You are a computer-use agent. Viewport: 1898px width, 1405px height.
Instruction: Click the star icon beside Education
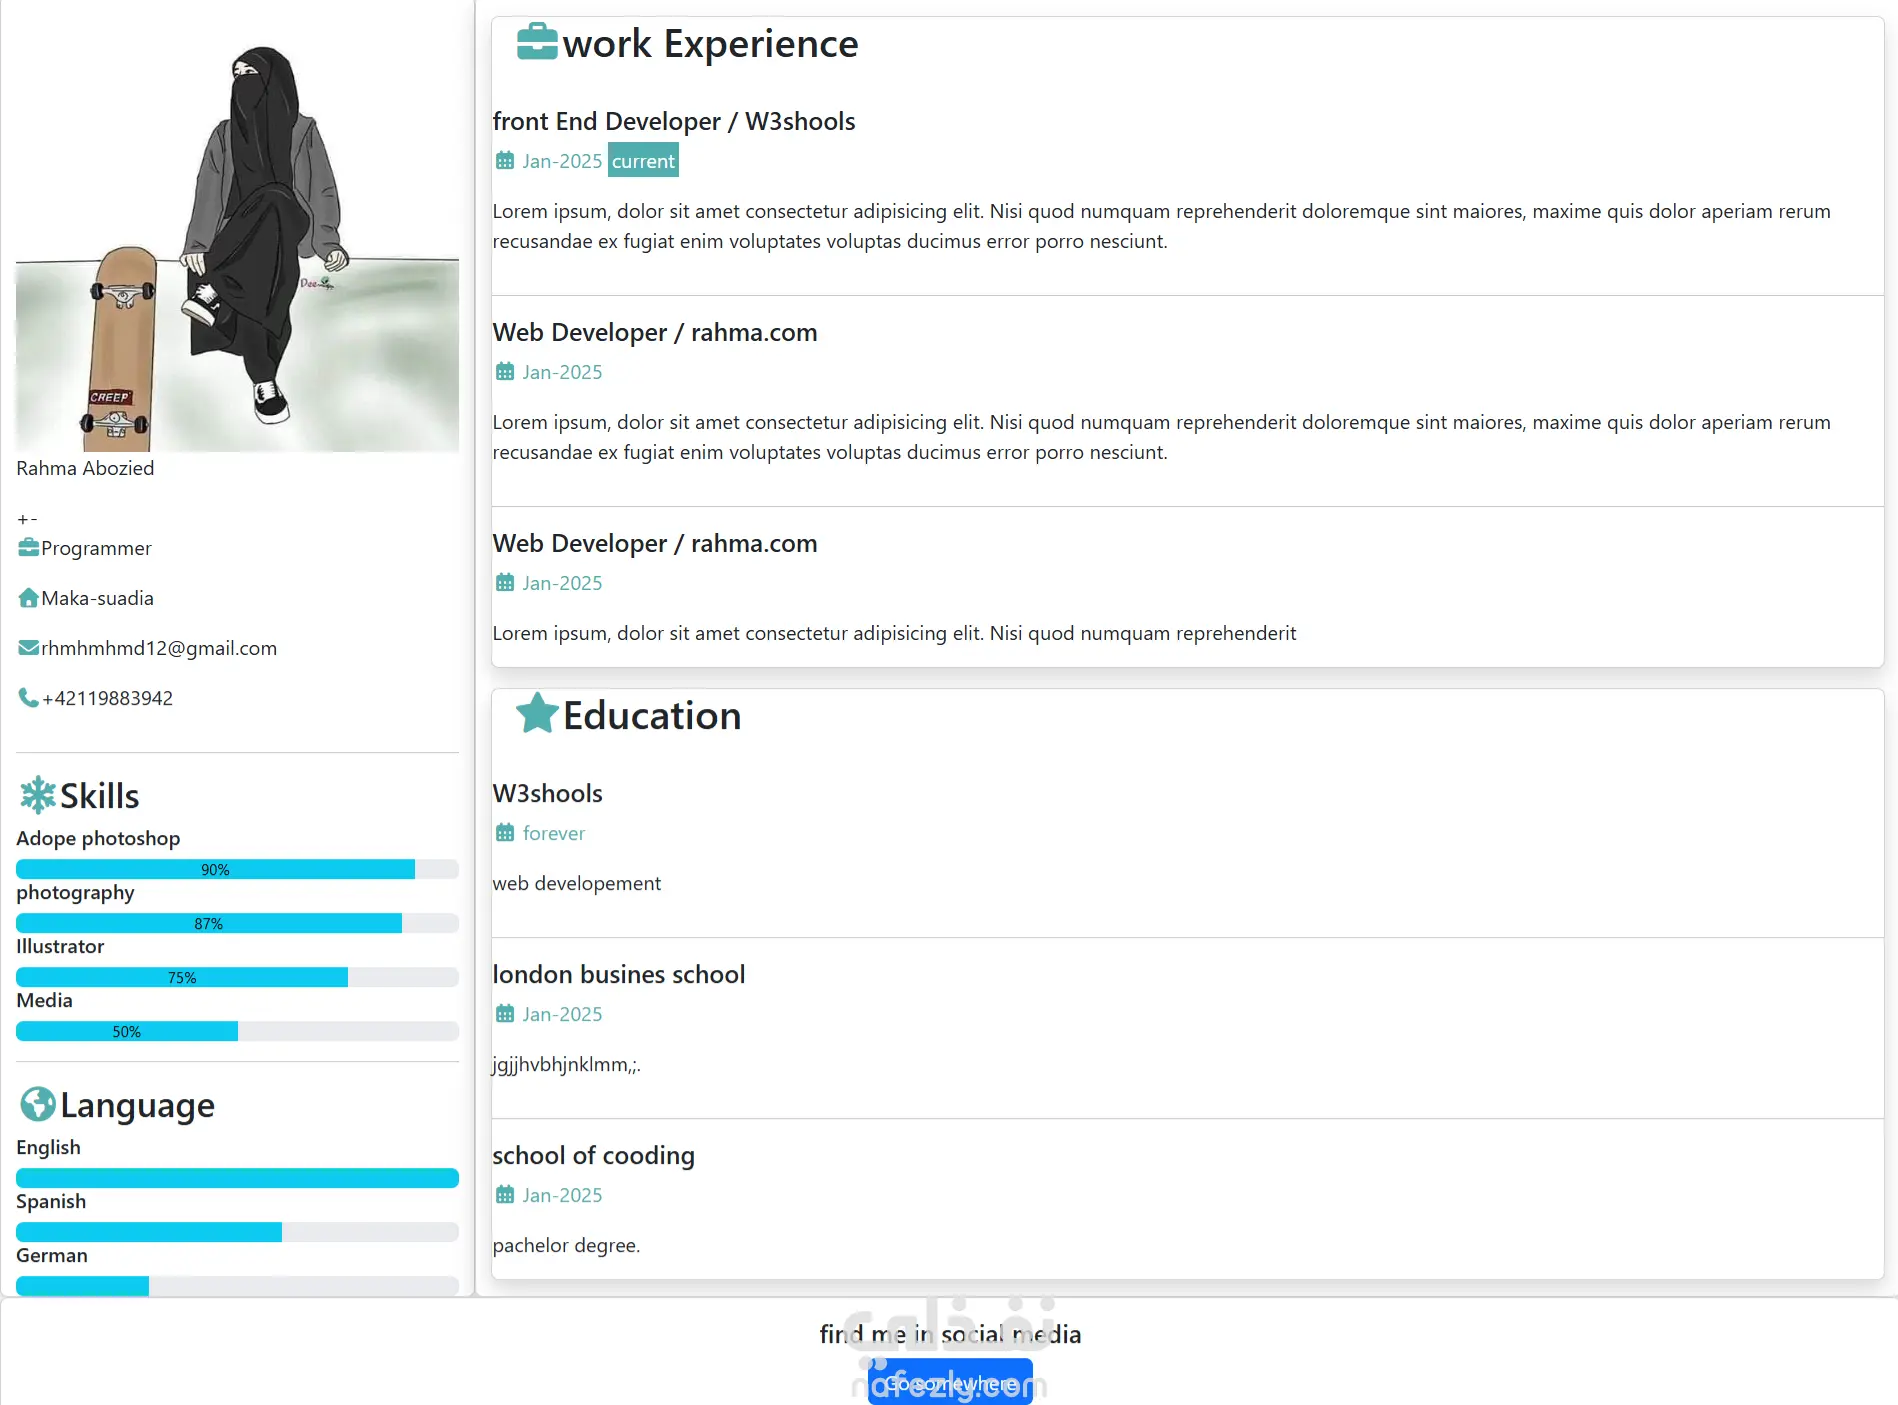click(x=537, y=714)
